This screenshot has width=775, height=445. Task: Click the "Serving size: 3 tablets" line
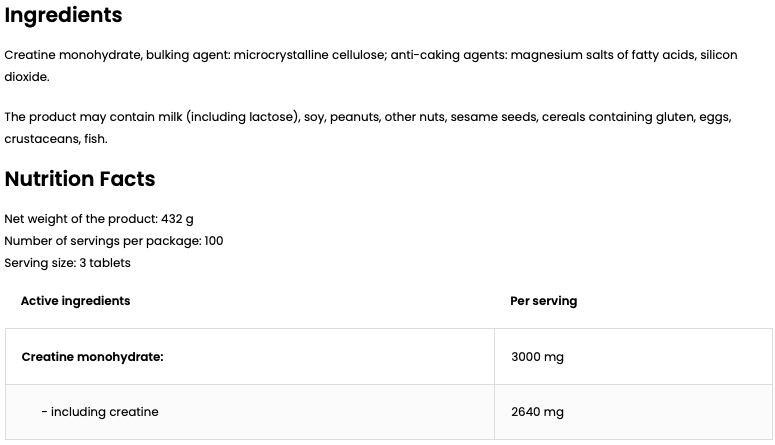coord(67,263)
